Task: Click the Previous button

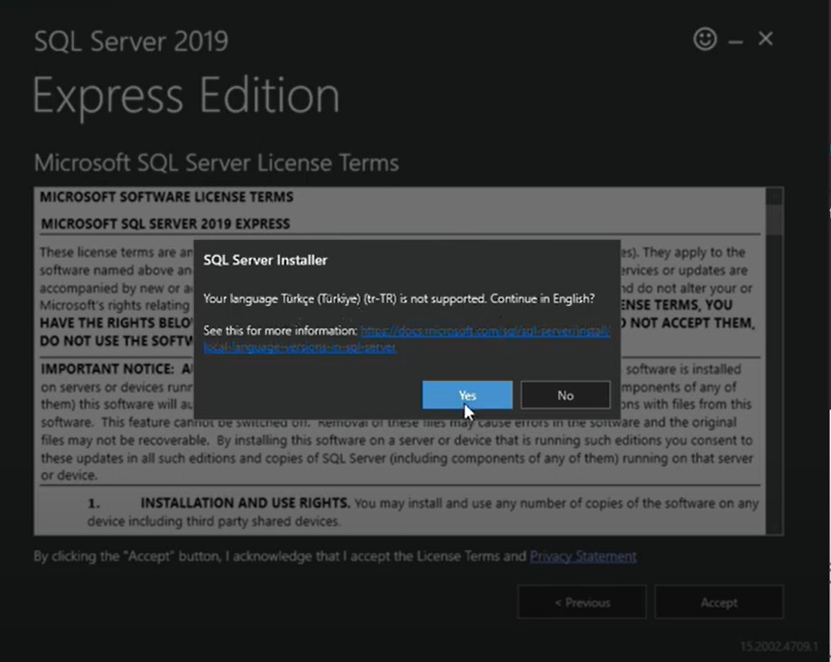Action: tap(582, 602)
